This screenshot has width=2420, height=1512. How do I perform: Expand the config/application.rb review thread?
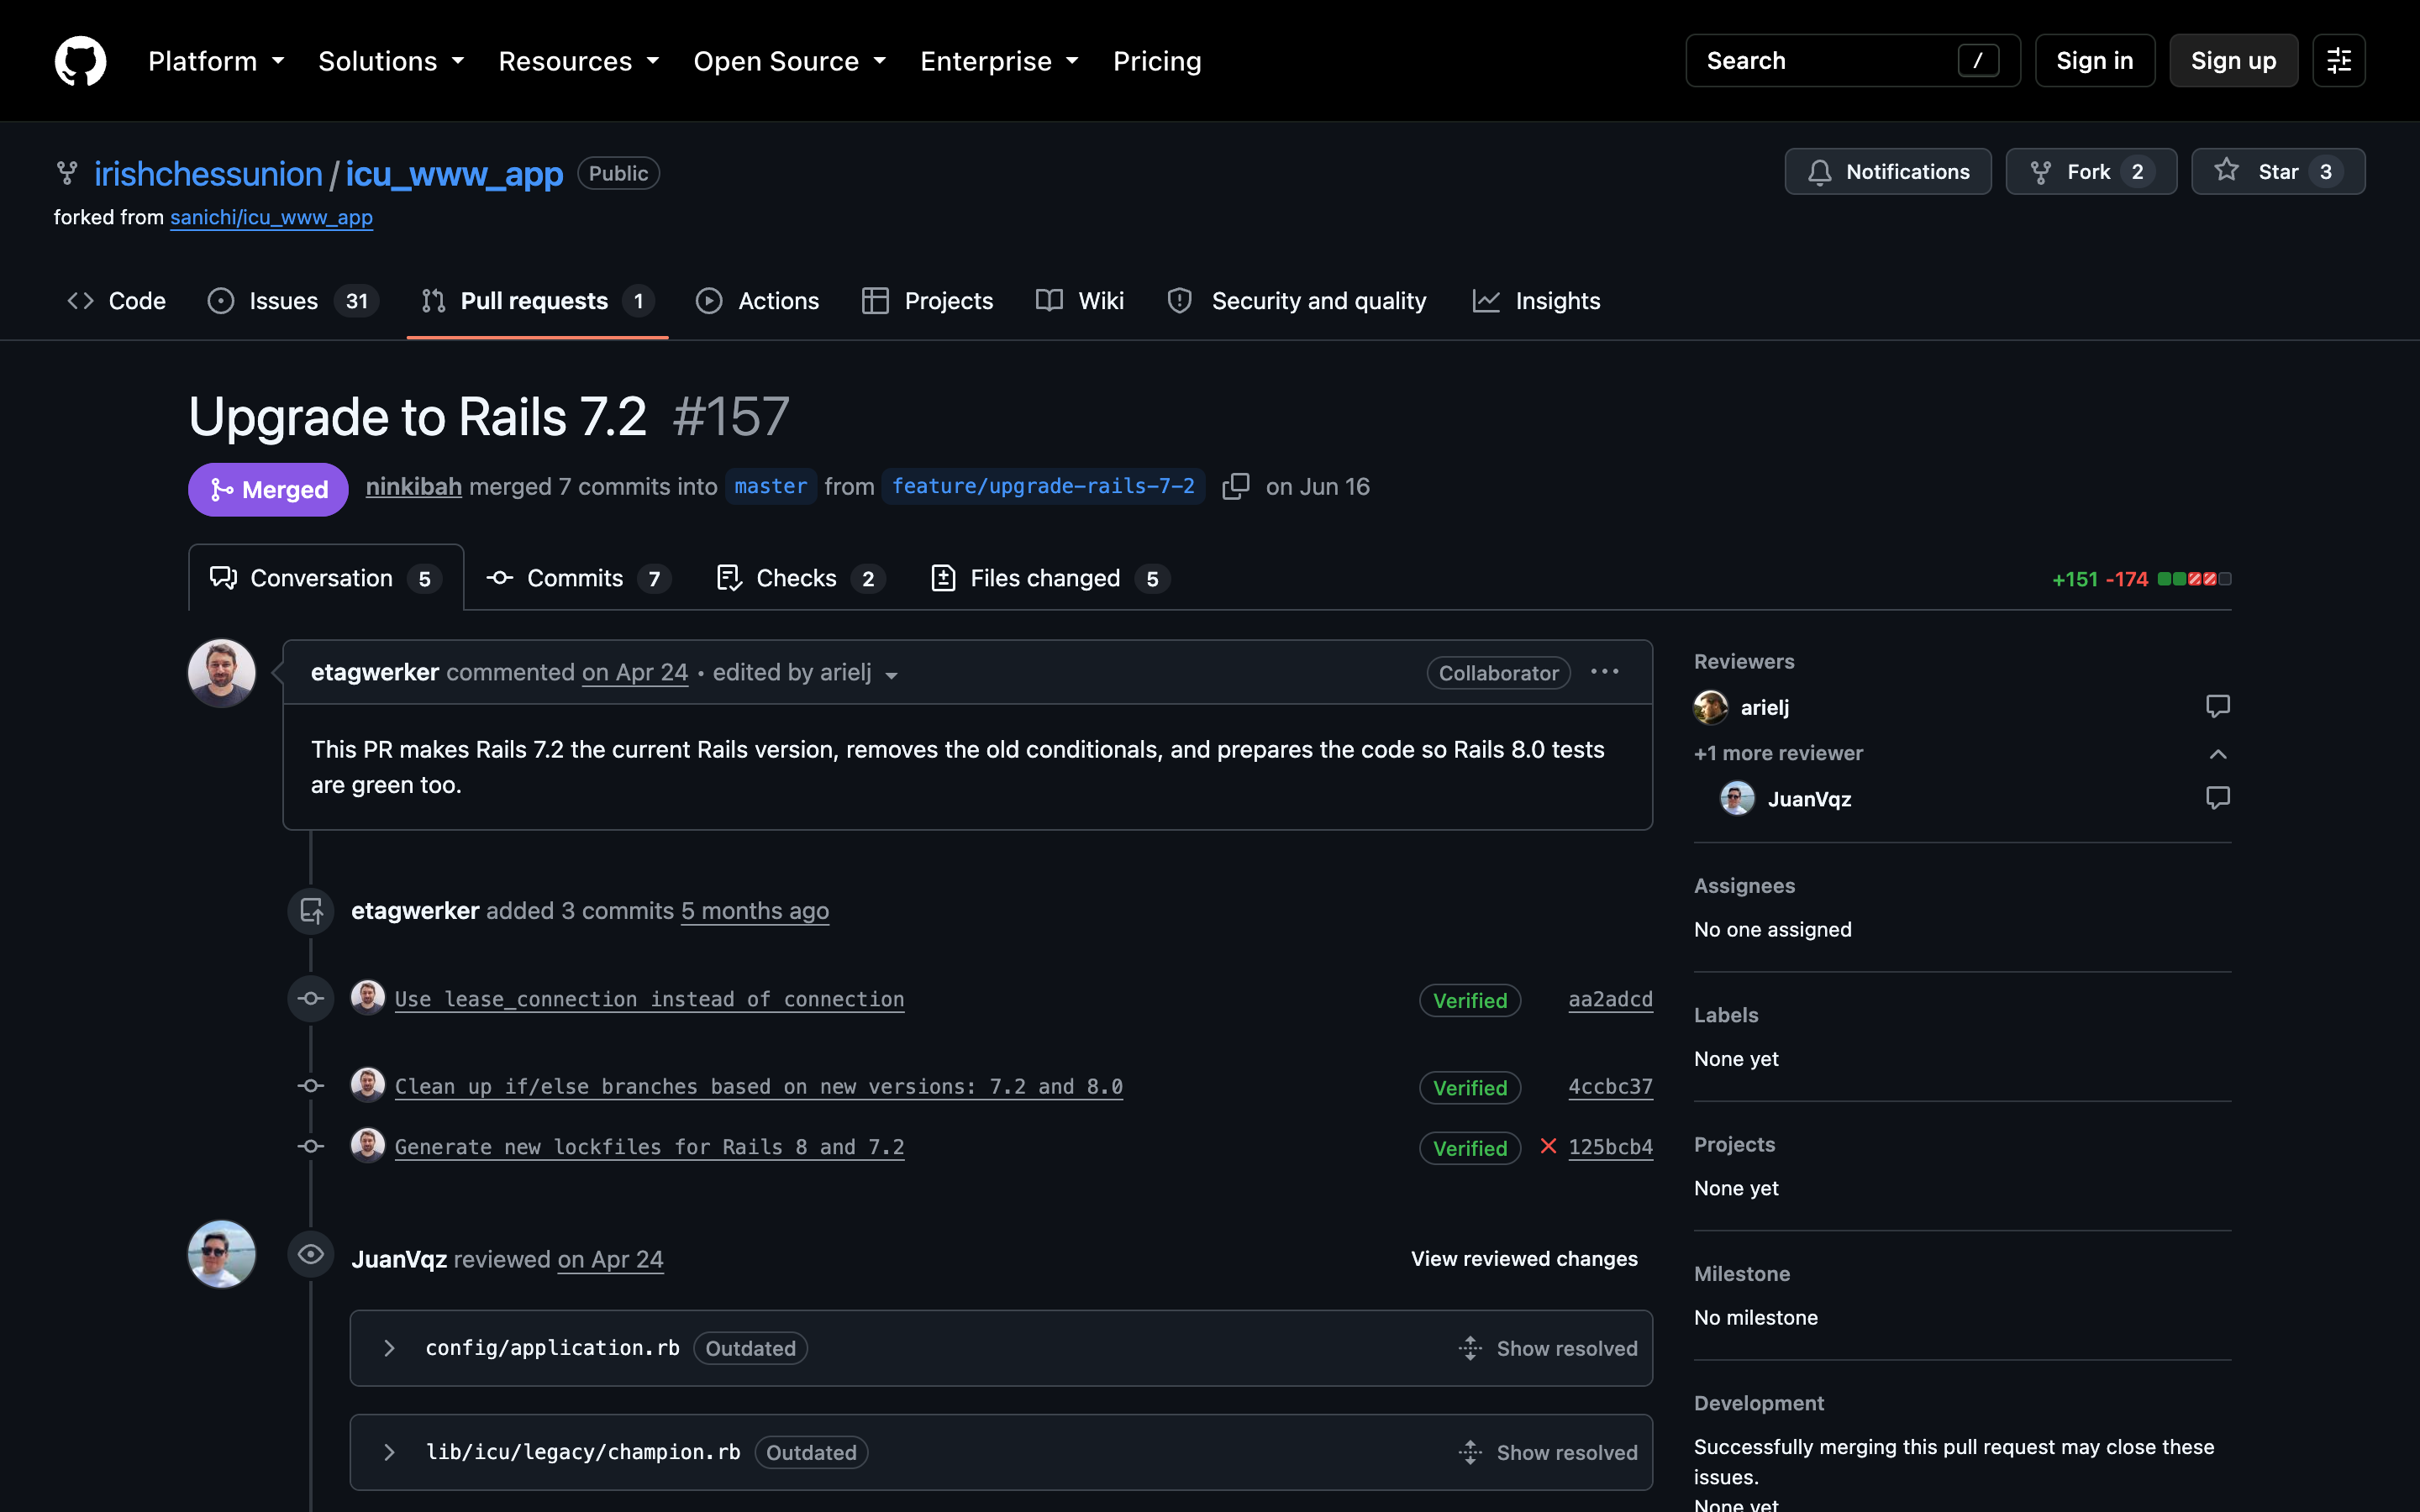click(x=390, y=1348)
